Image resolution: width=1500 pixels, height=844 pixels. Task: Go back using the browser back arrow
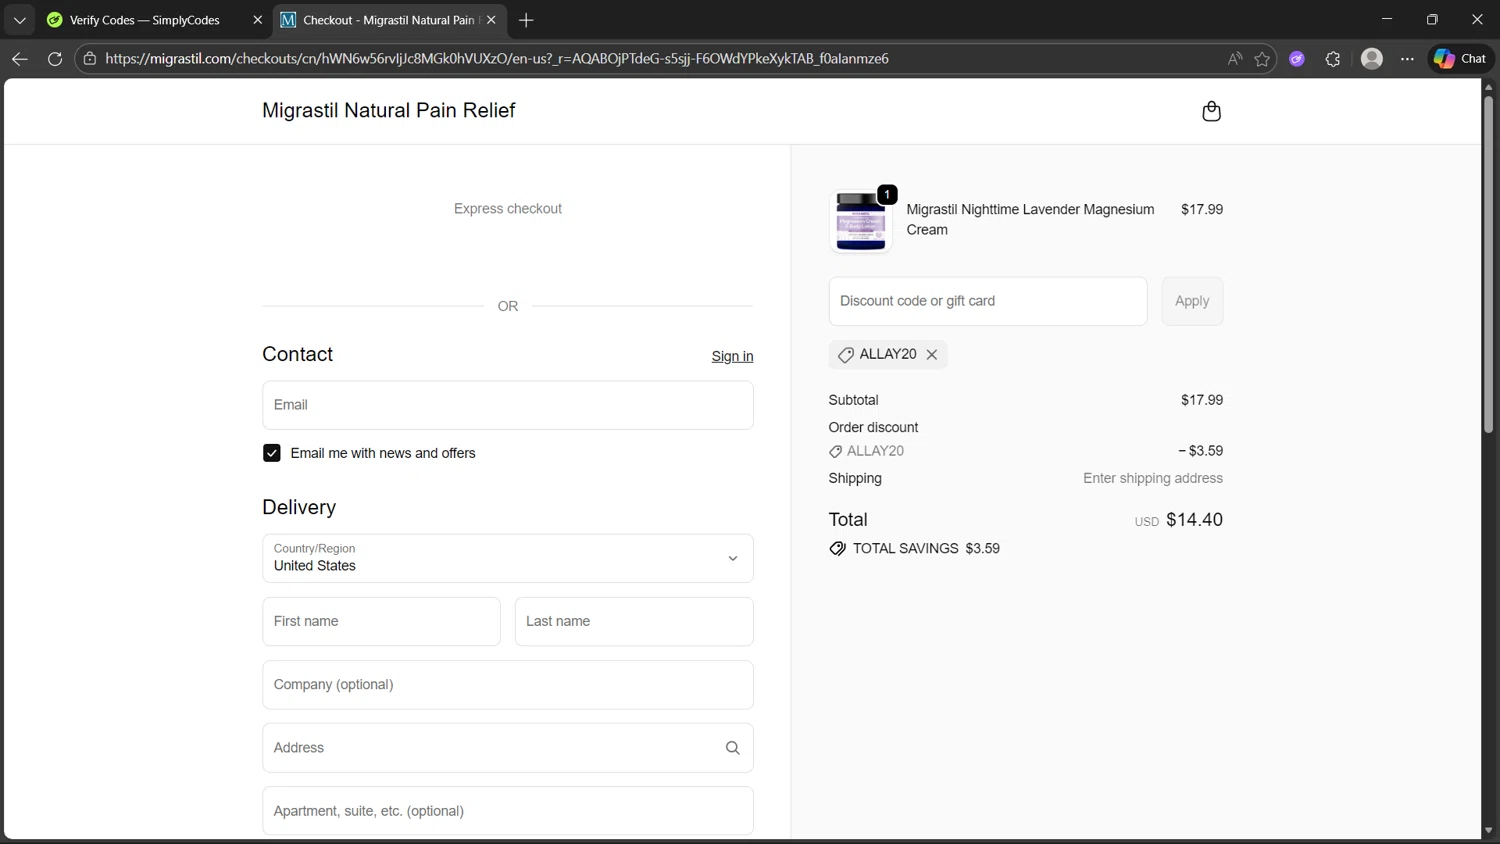[19, 59]
